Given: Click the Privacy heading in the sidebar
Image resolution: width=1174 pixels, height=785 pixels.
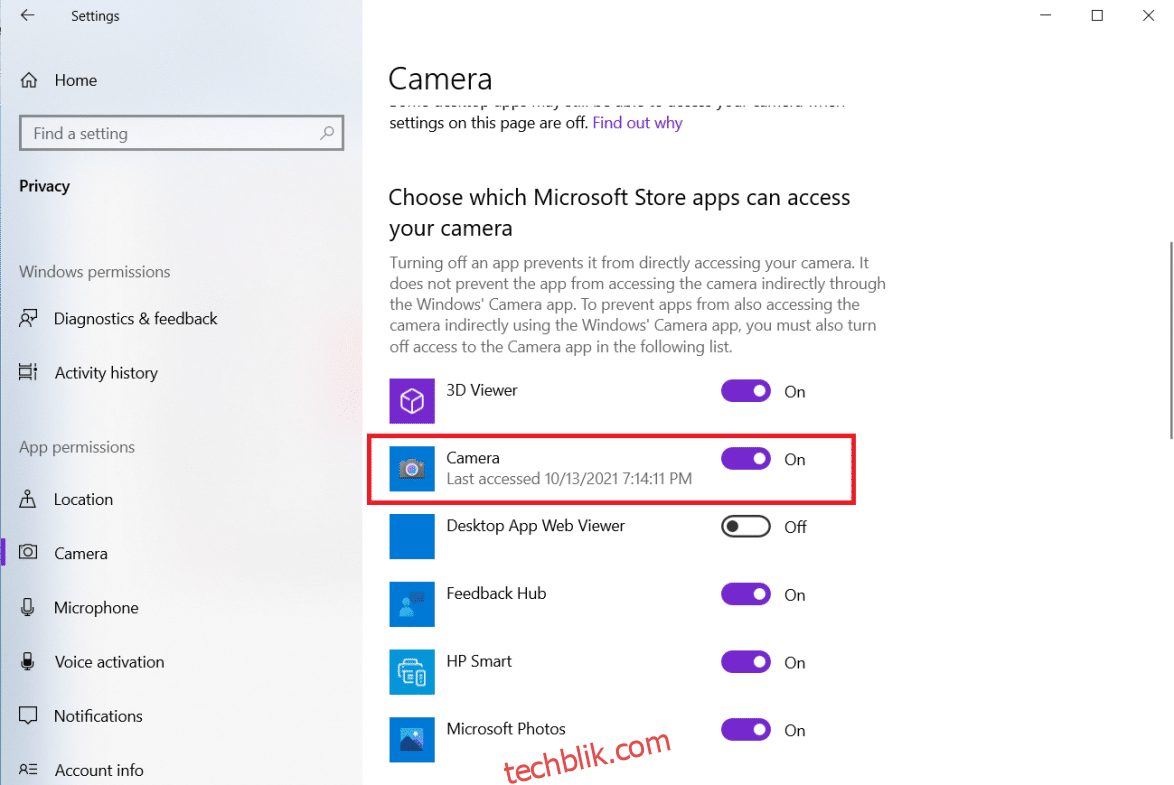Looking at the screenshot, I should 44,187.
